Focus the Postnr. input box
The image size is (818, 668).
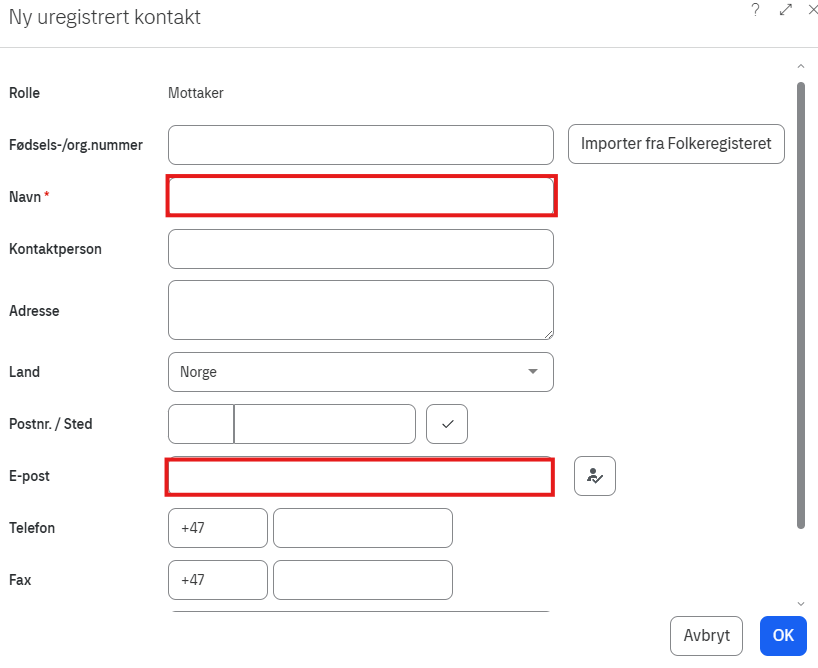pos(201,424)
